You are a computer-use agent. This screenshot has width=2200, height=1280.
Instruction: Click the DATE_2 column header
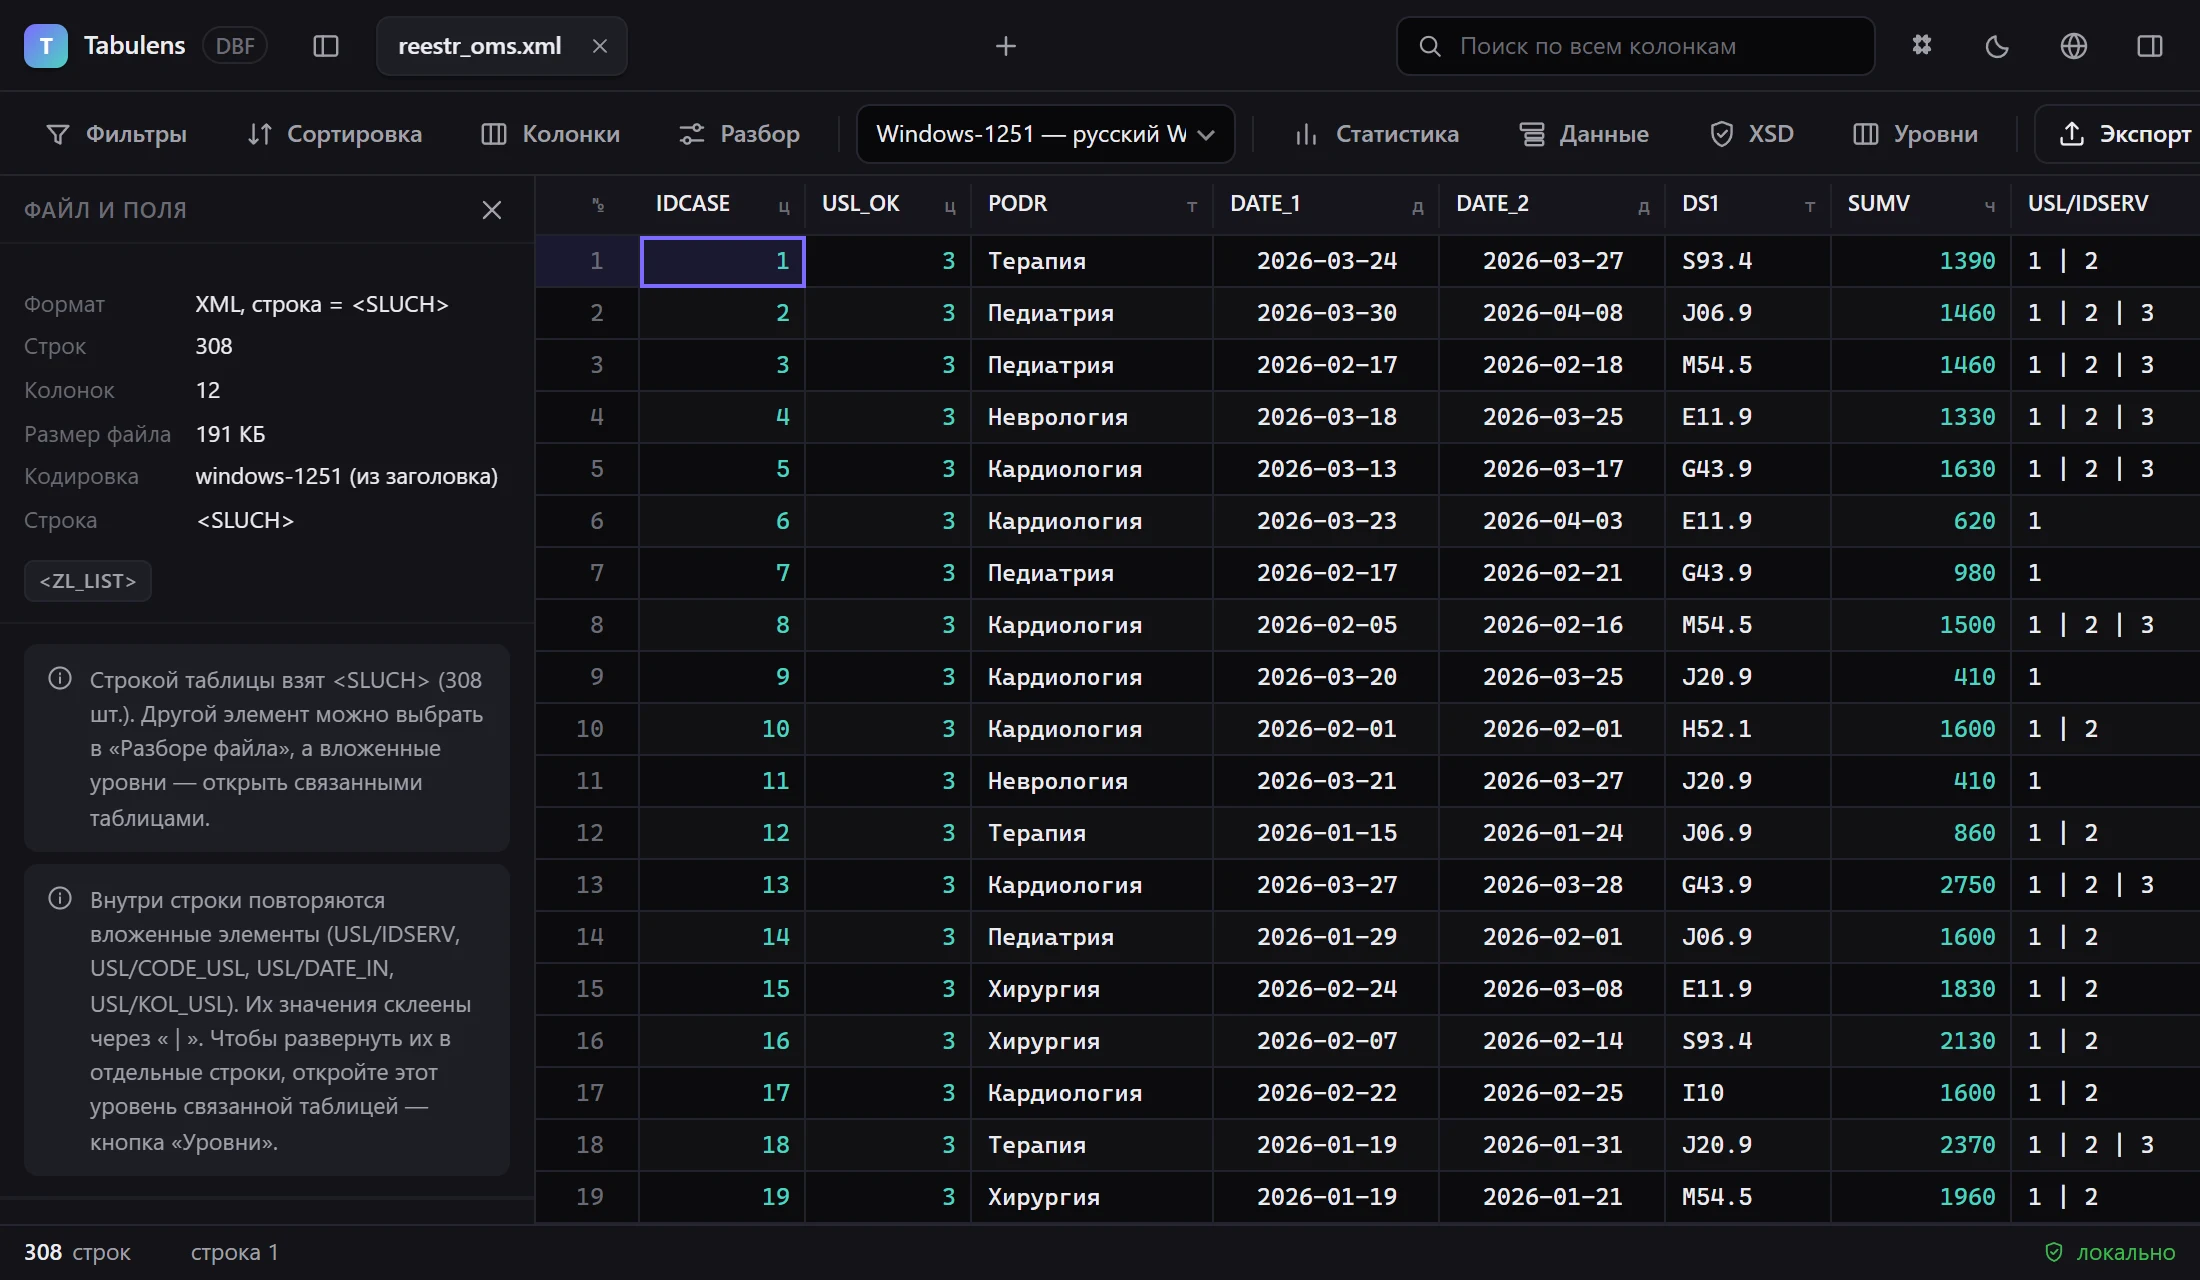1552,204
